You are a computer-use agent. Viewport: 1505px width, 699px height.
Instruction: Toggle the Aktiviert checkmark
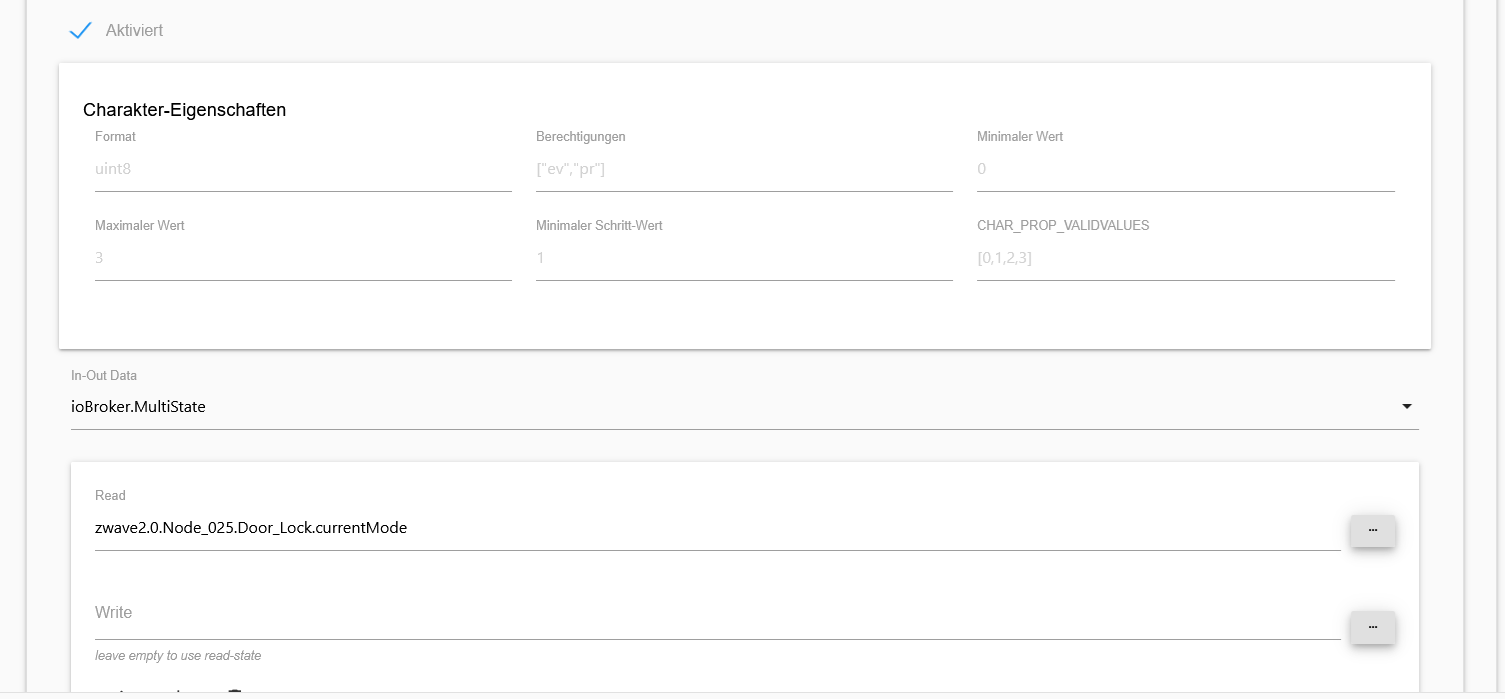coord(80,31)
